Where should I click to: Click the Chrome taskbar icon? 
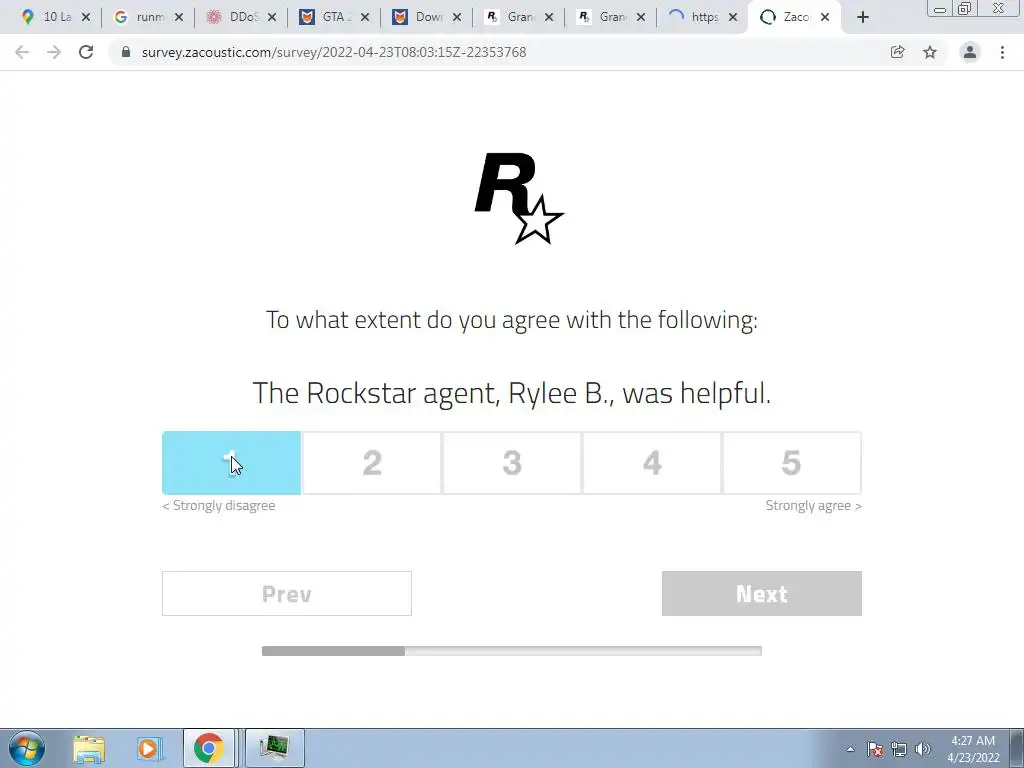coord(208,748)
